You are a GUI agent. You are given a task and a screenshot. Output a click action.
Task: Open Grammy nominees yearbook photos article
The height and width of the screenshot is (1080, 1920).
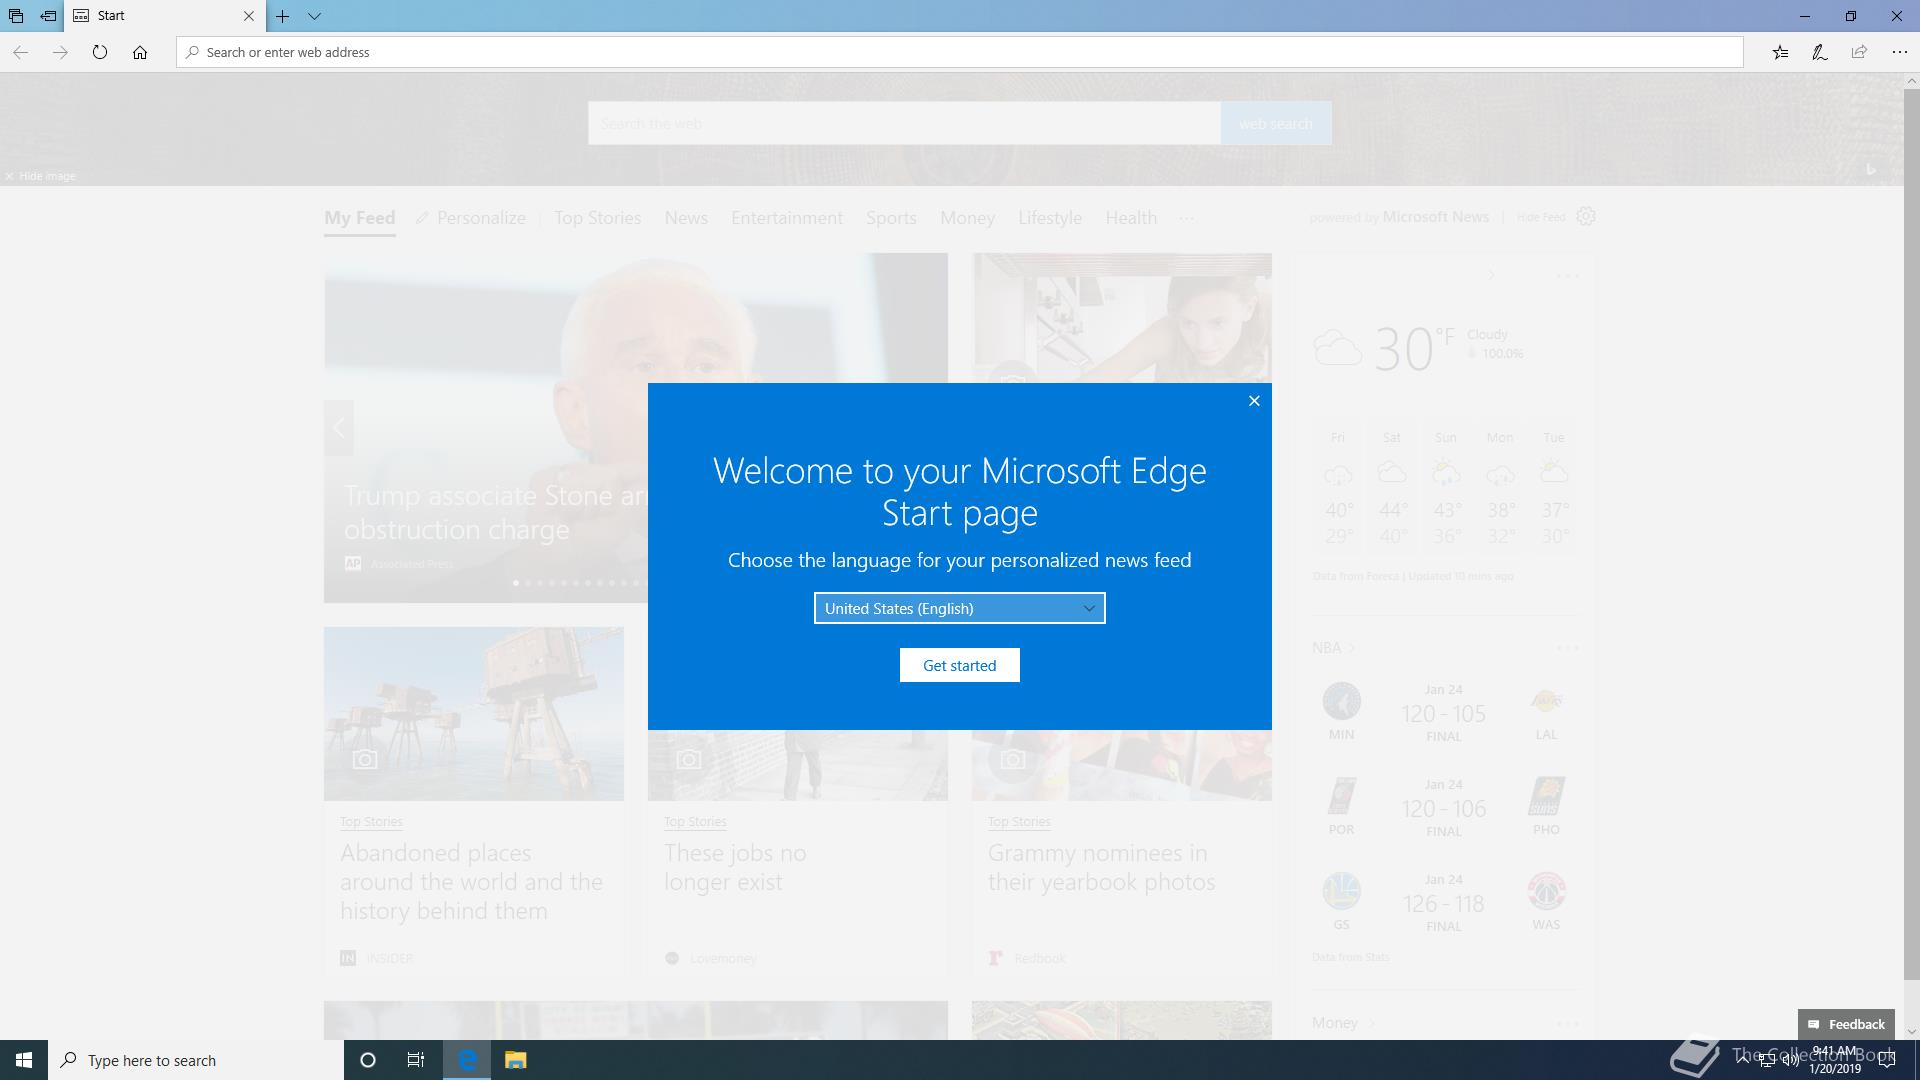tap(1101, 867)
